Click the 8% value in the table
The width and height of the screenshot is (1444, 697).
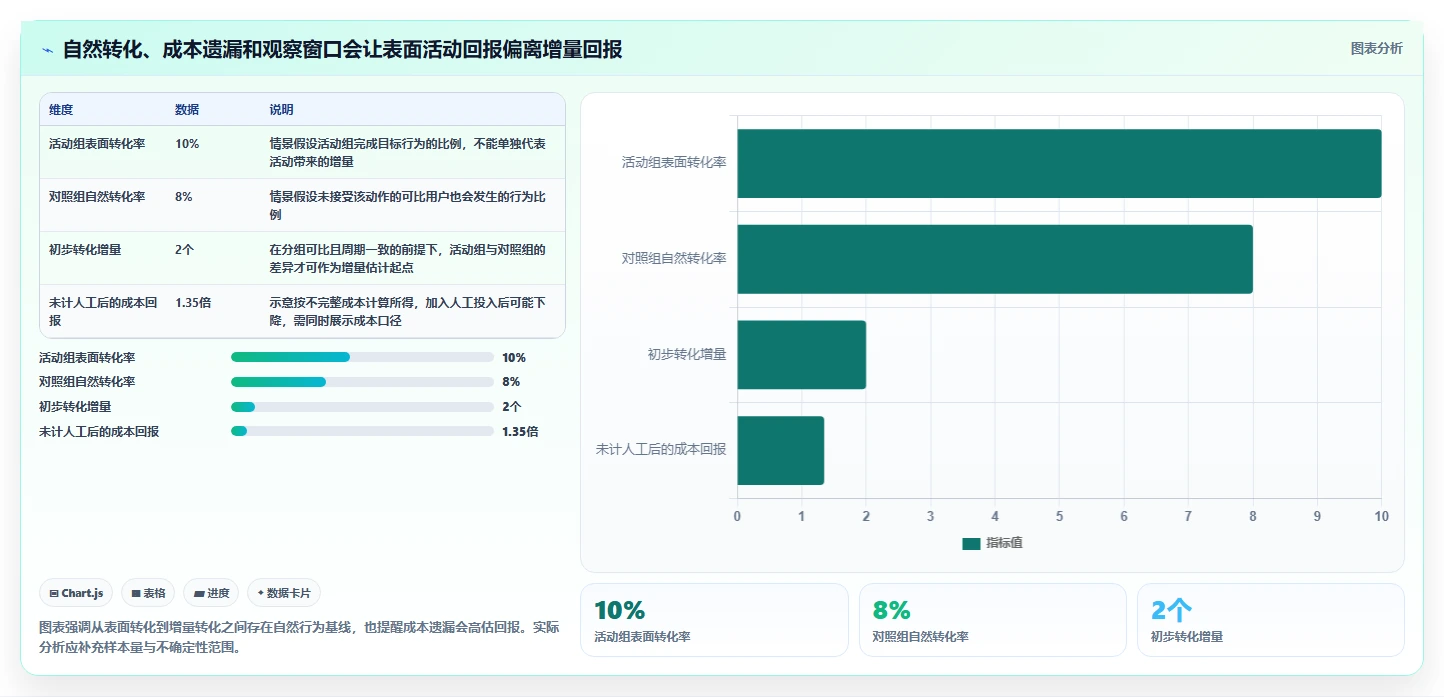[184, 196]
